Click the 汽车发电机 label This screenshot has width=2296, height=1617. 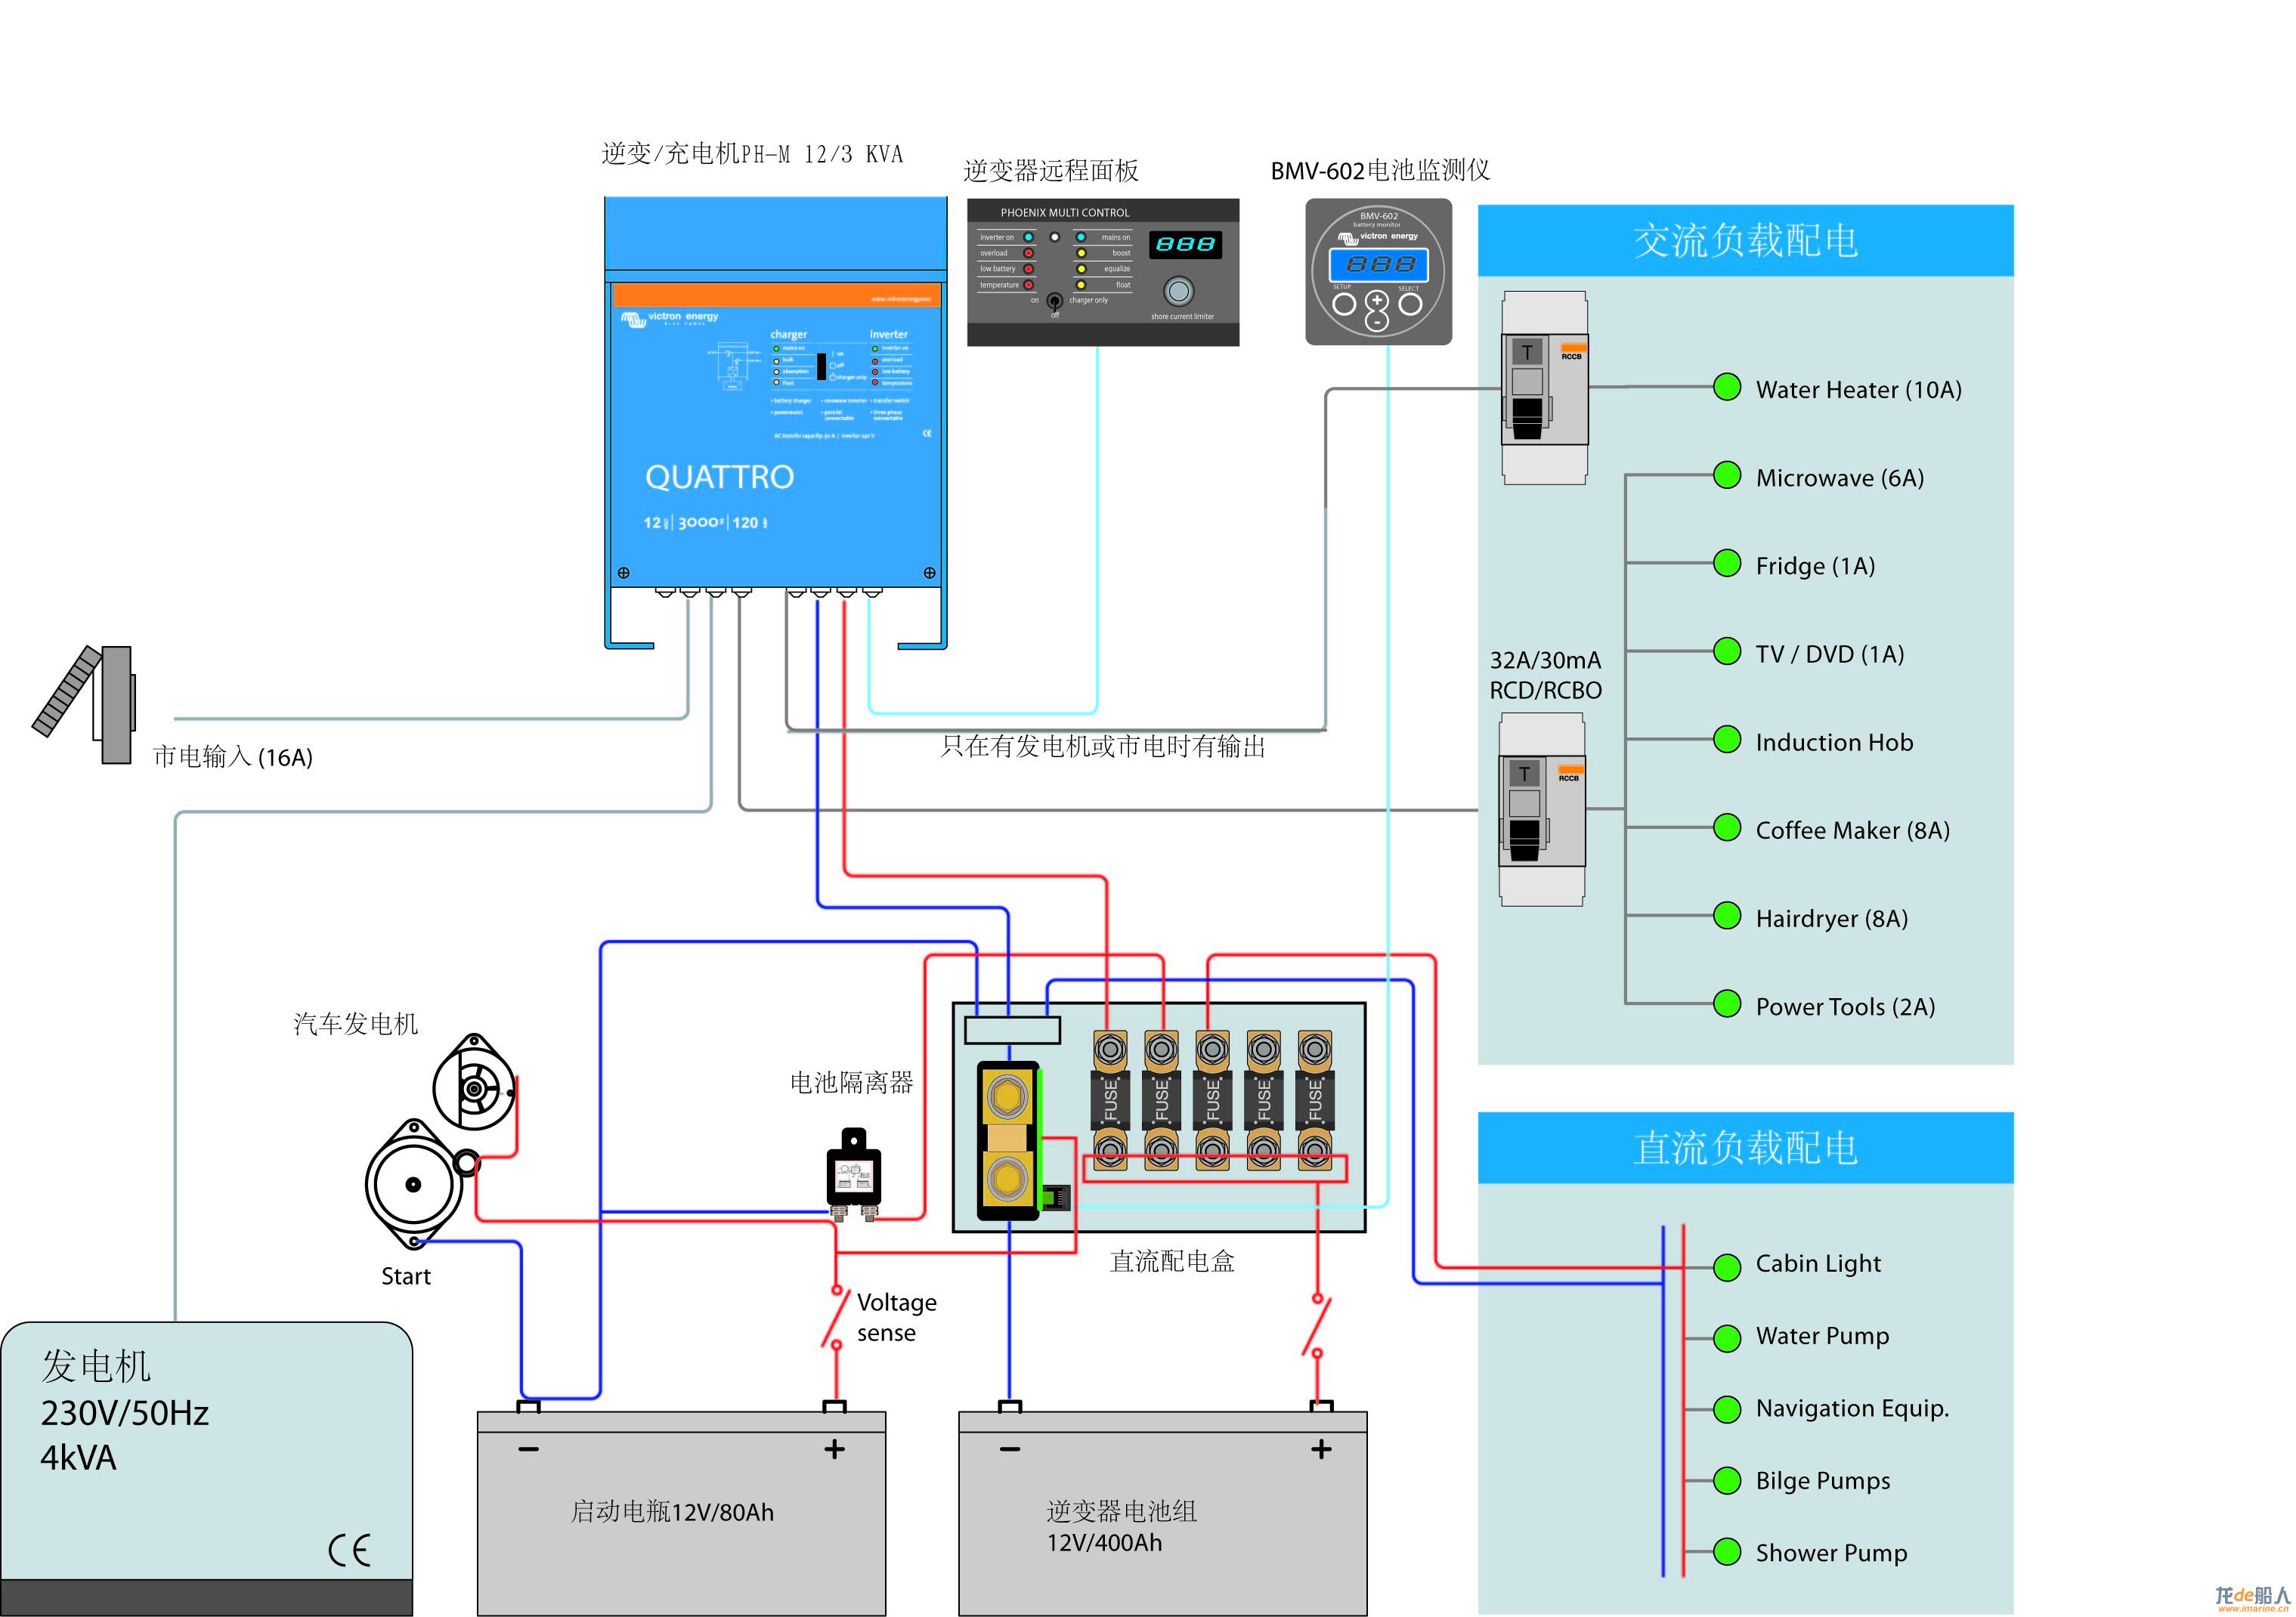pos(355,1024)
